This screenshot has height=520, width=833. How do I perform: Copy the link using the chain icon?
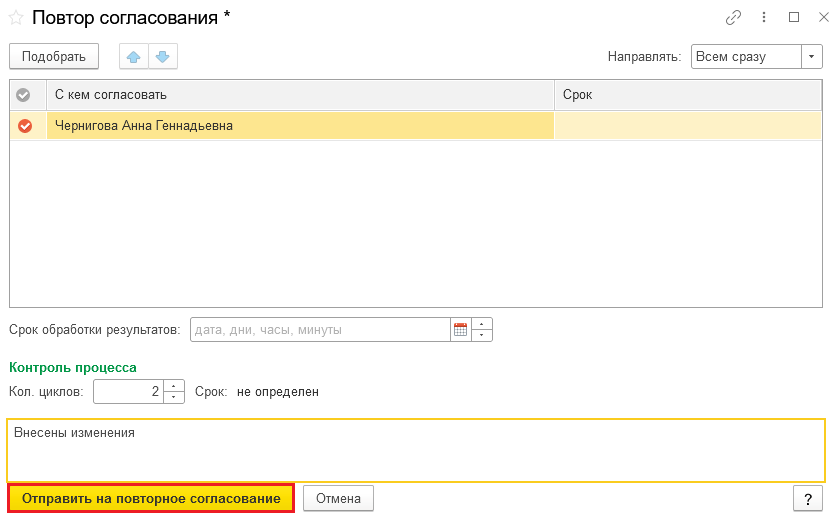[x=734, y=17]
